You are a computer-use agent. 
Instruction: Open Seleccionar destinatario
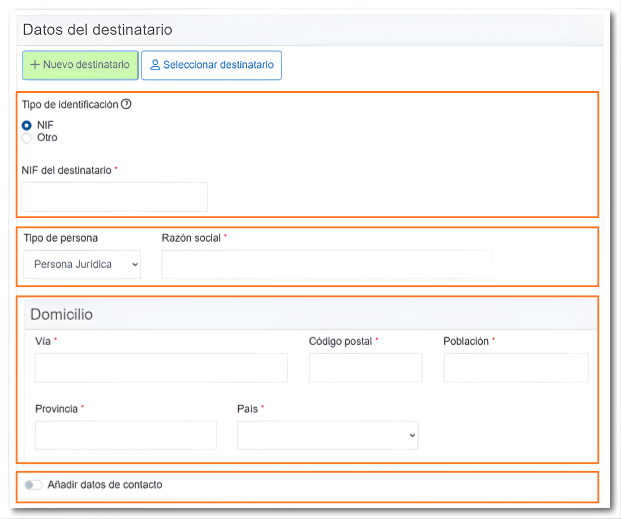(x=211, y=65)
